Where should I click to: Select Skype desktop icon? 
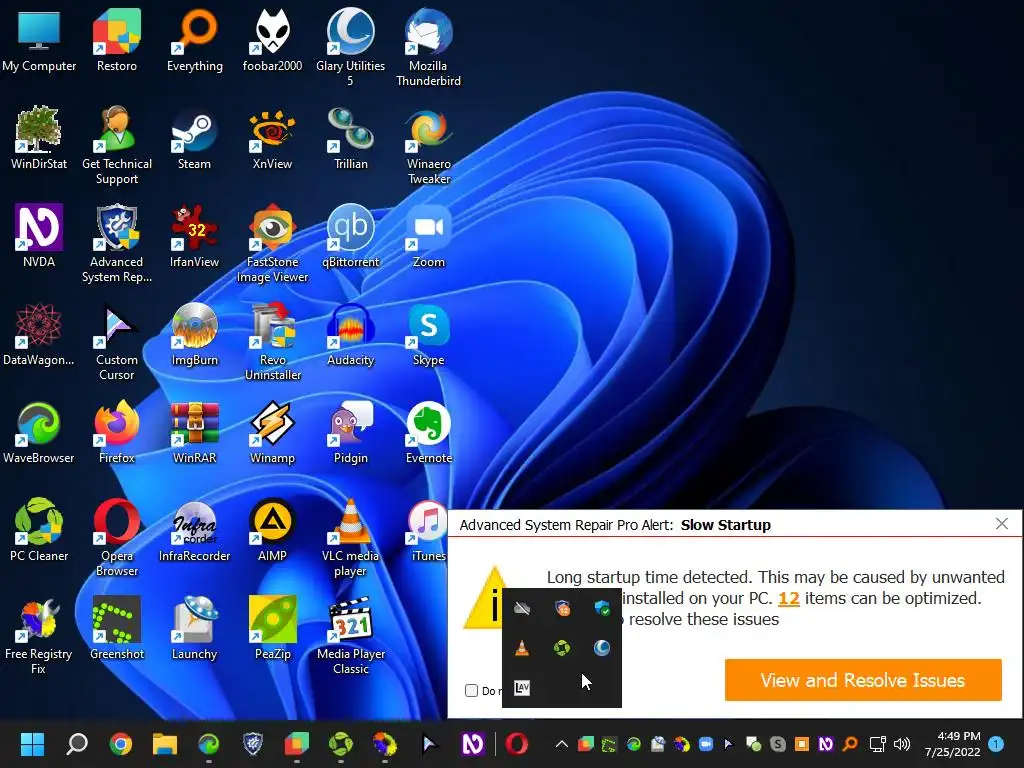pyautogui.click(x=428, y=333)
